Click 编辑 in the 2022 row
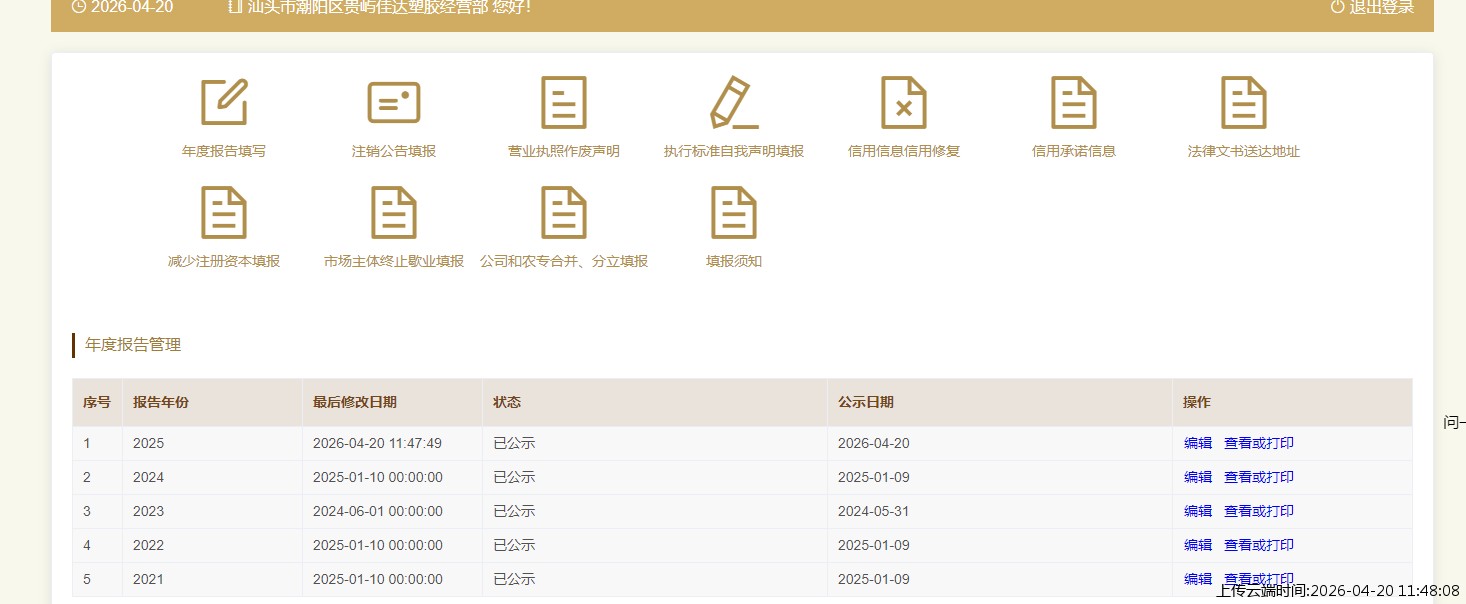 (1197, 545)
